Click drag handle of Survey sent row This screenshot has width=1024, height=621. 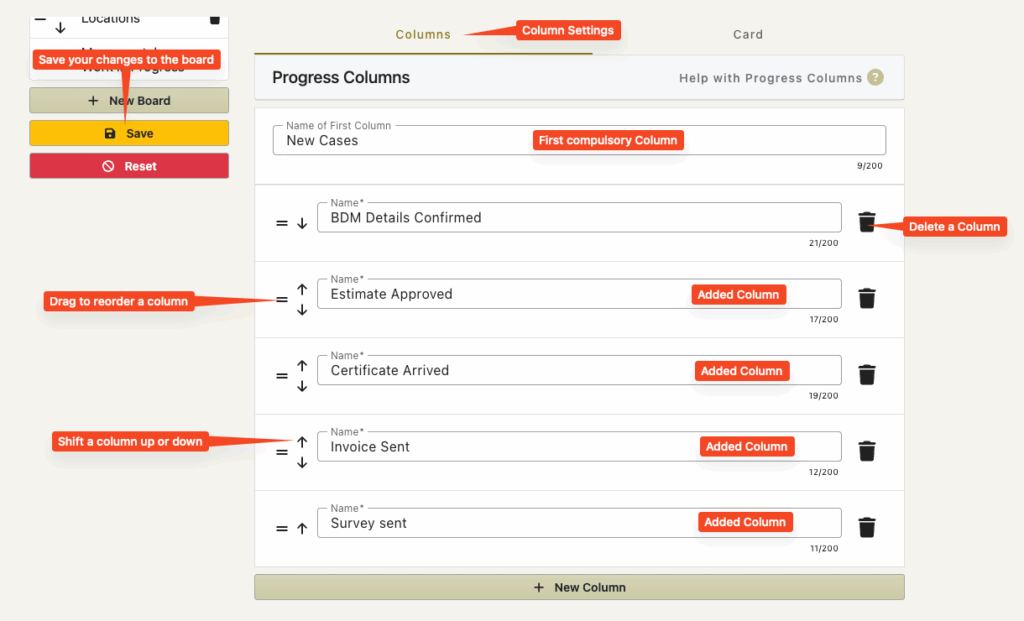click(x=281, y=528)
